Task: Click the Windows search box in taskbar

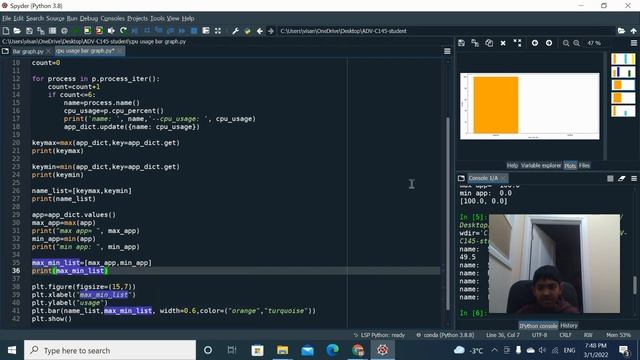Action: pos(110,350)
